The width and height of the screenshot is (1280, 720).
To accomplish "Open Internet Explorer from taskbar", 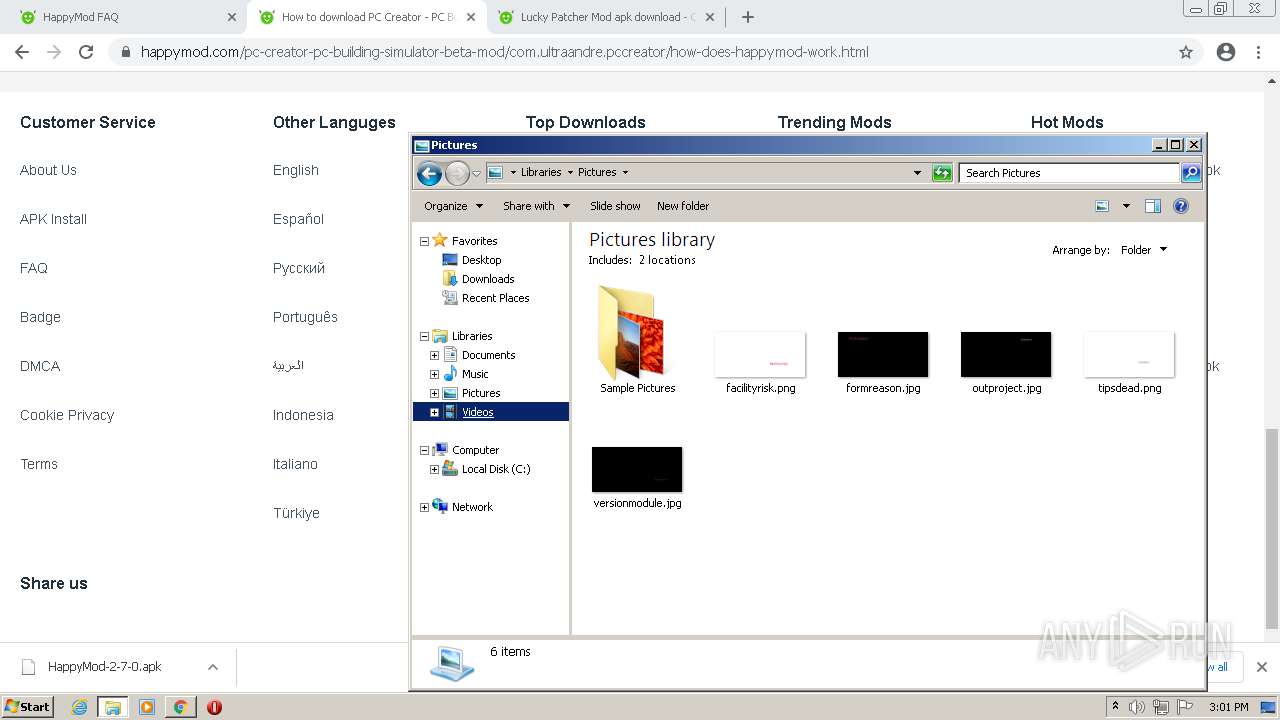I will pos(80,707).
